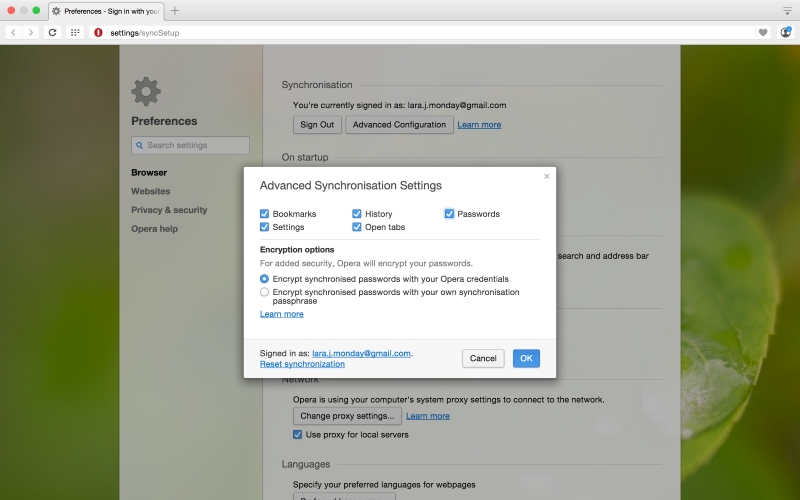Open the signed-in email link in dialog
This screenshot has width=800, height=500.
(x=361, y=353)
